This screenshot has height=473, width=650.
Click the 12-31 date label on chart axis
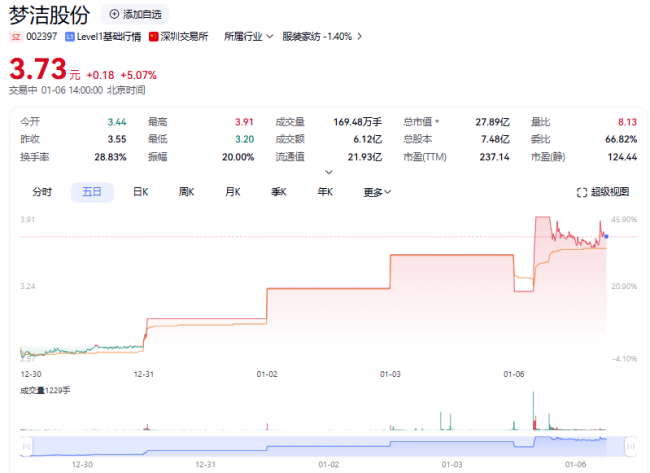pos(143,374)
